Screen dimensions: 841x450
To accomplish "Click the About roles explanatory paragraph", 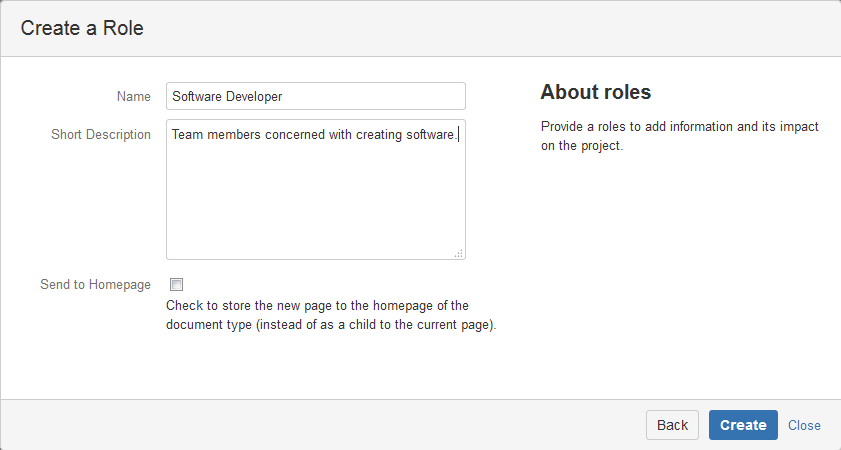I will pyautogui.click(x=679, y=136).
